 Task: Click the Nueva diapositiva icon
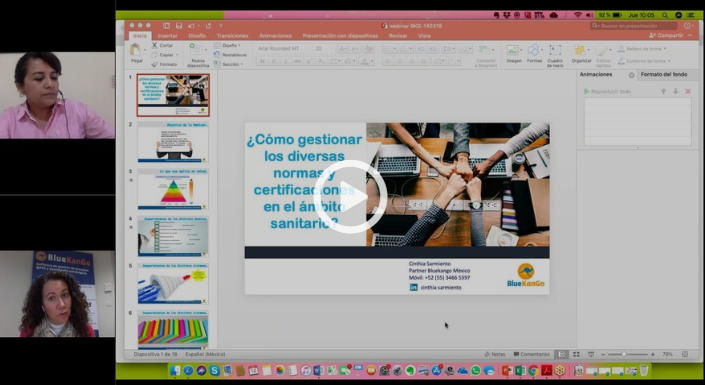pyautogui.click(x=197, y=49)
